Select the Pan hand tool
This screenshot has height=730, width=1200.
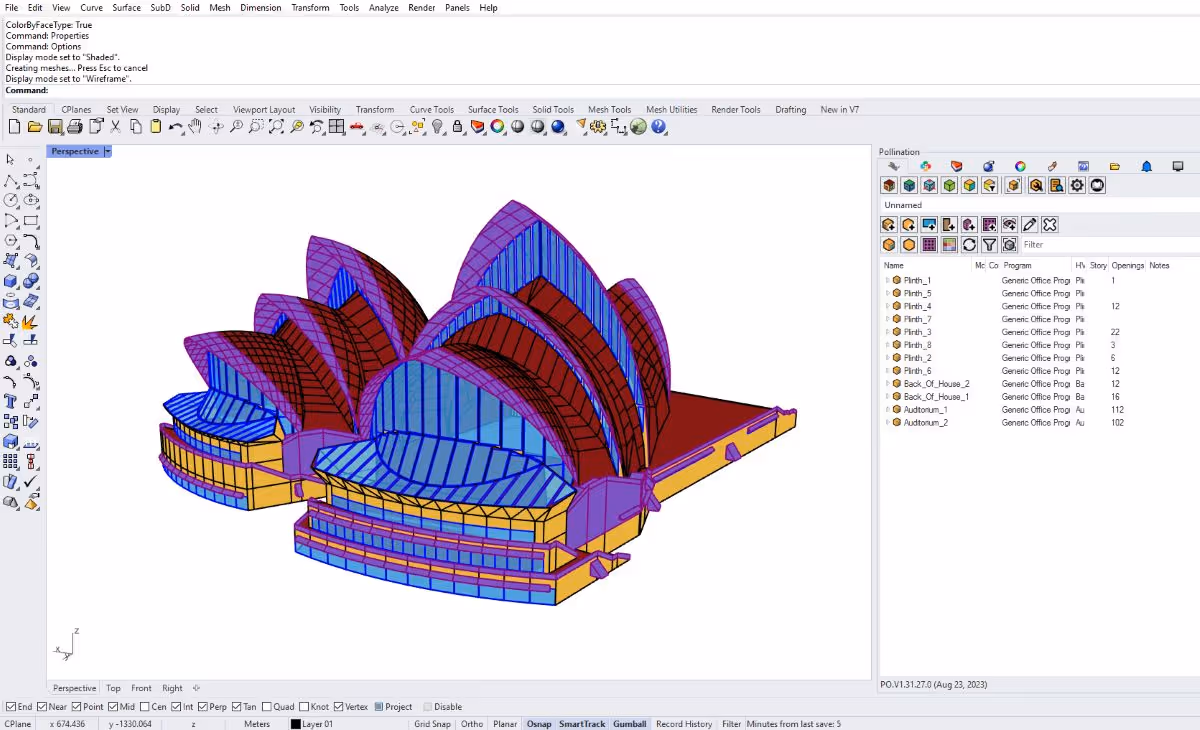click(195, 127)
